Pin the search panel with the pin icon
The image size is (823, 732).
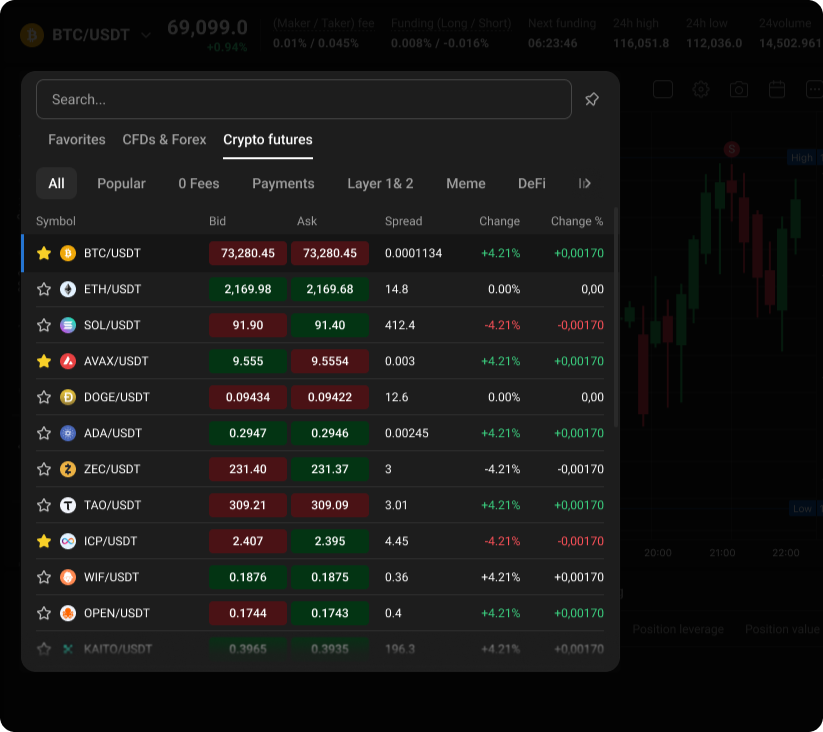[x=591, y=99]
